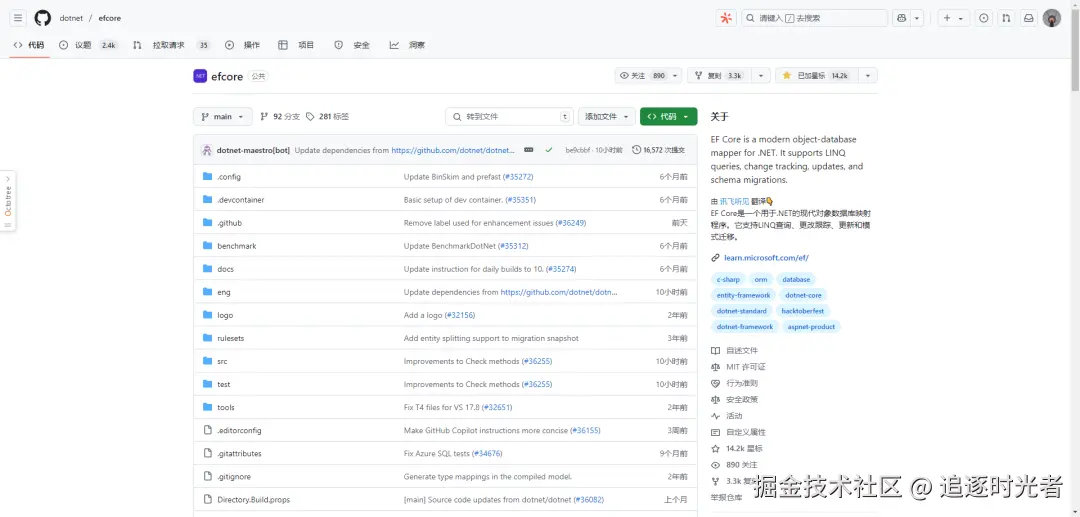Click the 复刻 fork button
1080x517 pixels.
pyautogui.click(x=718, y=76)
